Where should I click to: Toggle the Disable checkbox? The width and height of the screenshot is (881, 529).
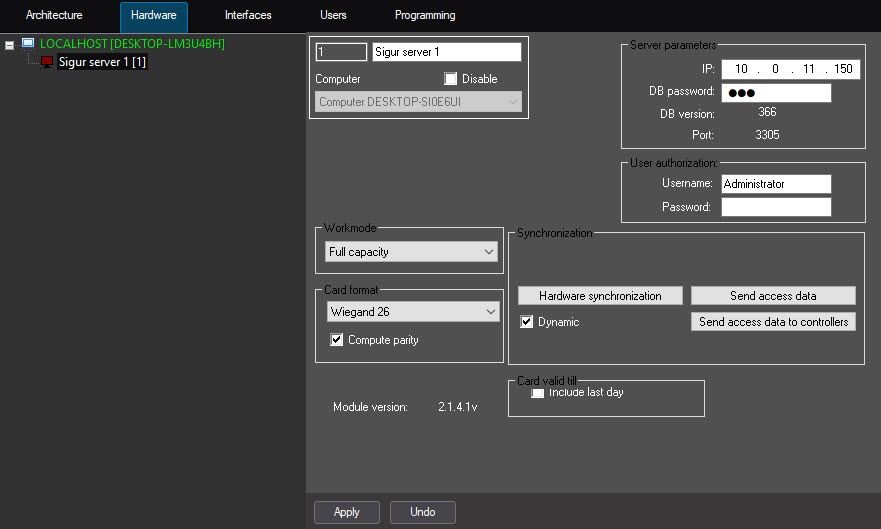point(451,79)
